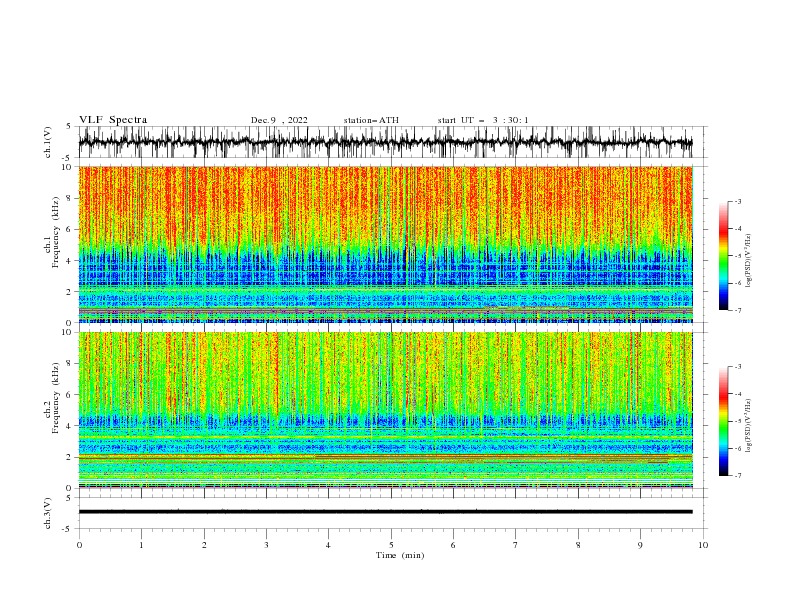
Task: Click the "ch.1(V)" waveform axis label
Action: 48,142
